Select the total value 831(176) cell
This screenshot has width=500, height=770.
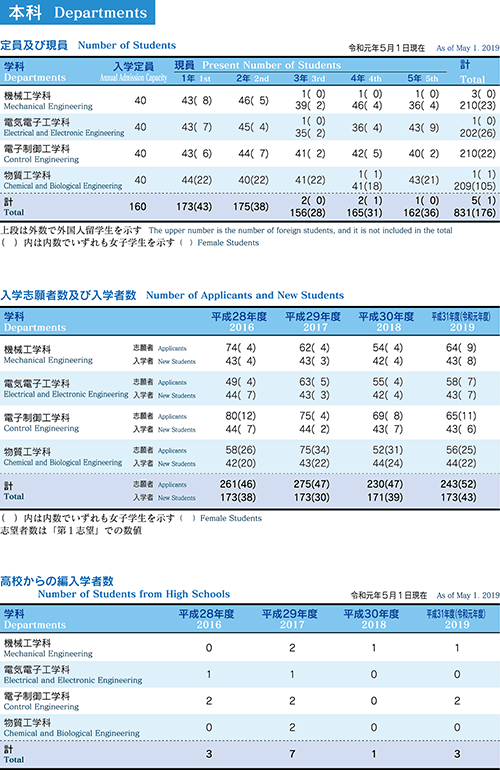475,213
